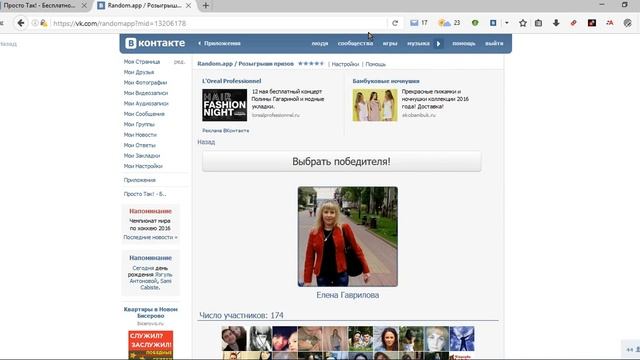
Task: Click the app star rating
Action: click(311, 64)
